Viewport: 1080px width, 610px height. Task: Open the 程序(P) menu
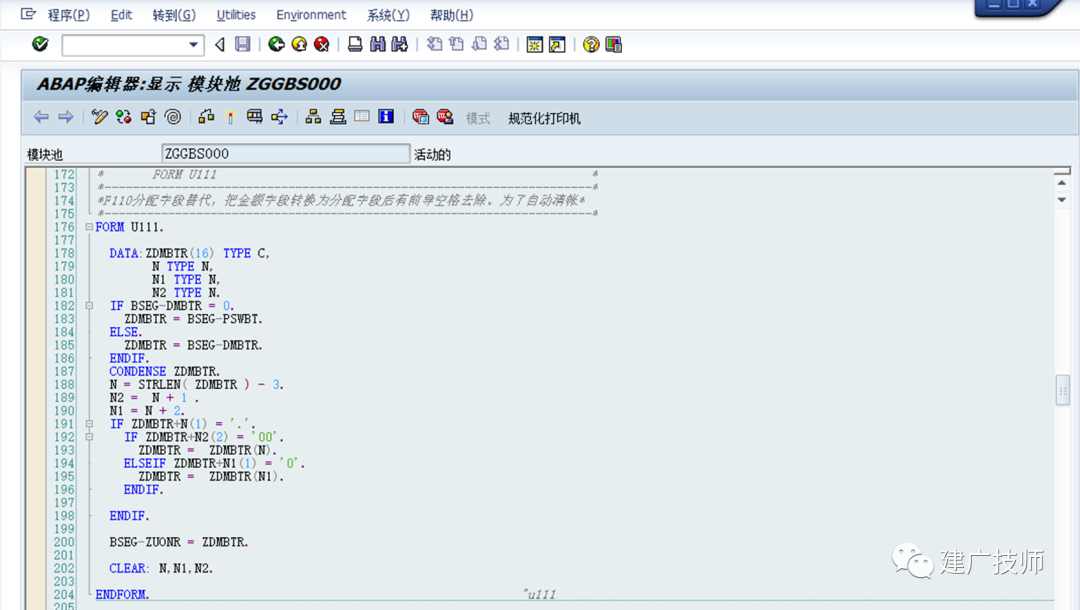68,15
